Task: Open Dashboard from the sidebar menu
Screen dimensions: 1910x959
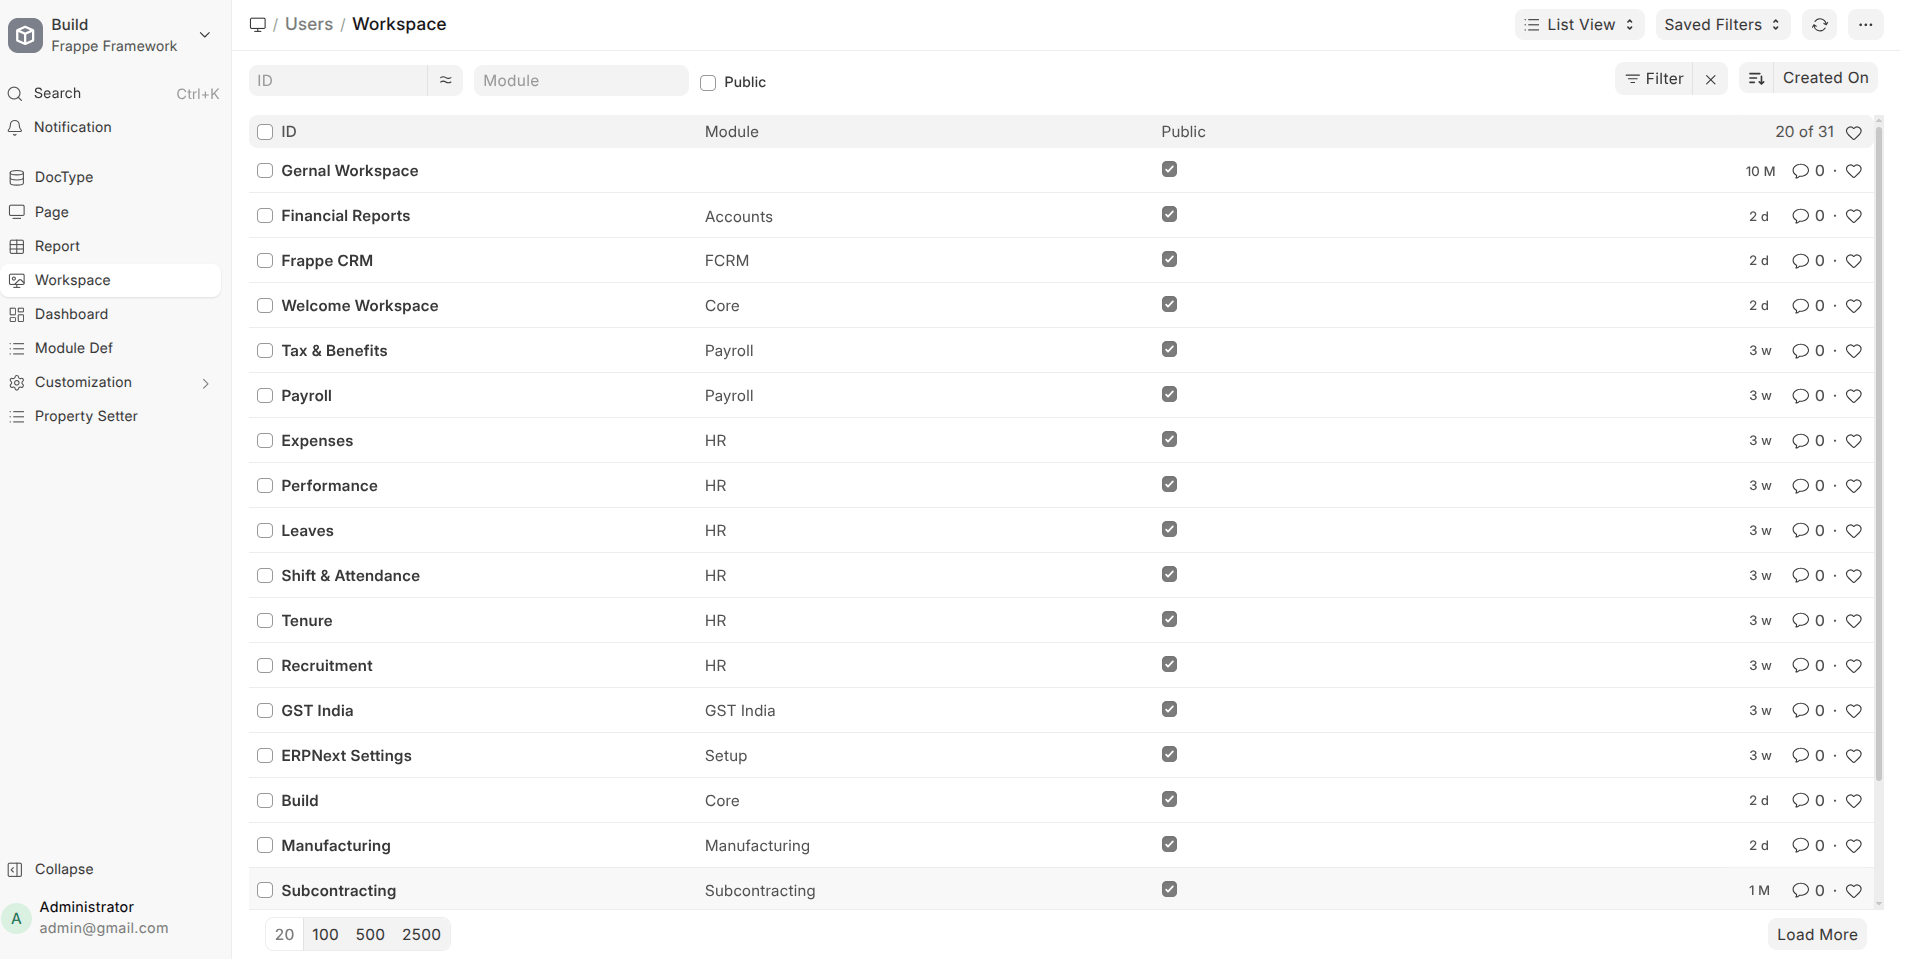Action: pyautogui.click(x=71, y=314)
